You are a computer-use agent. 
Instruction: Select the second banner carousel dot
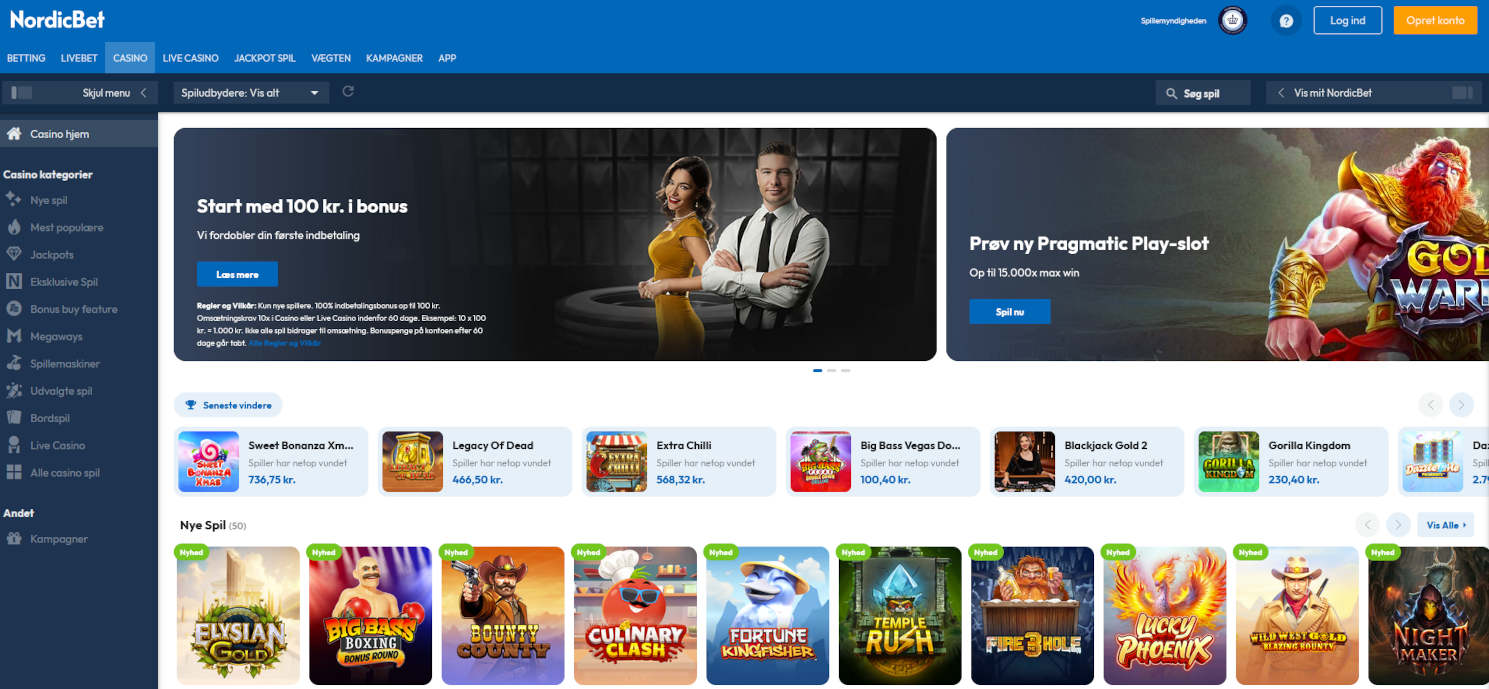[832, 370]
